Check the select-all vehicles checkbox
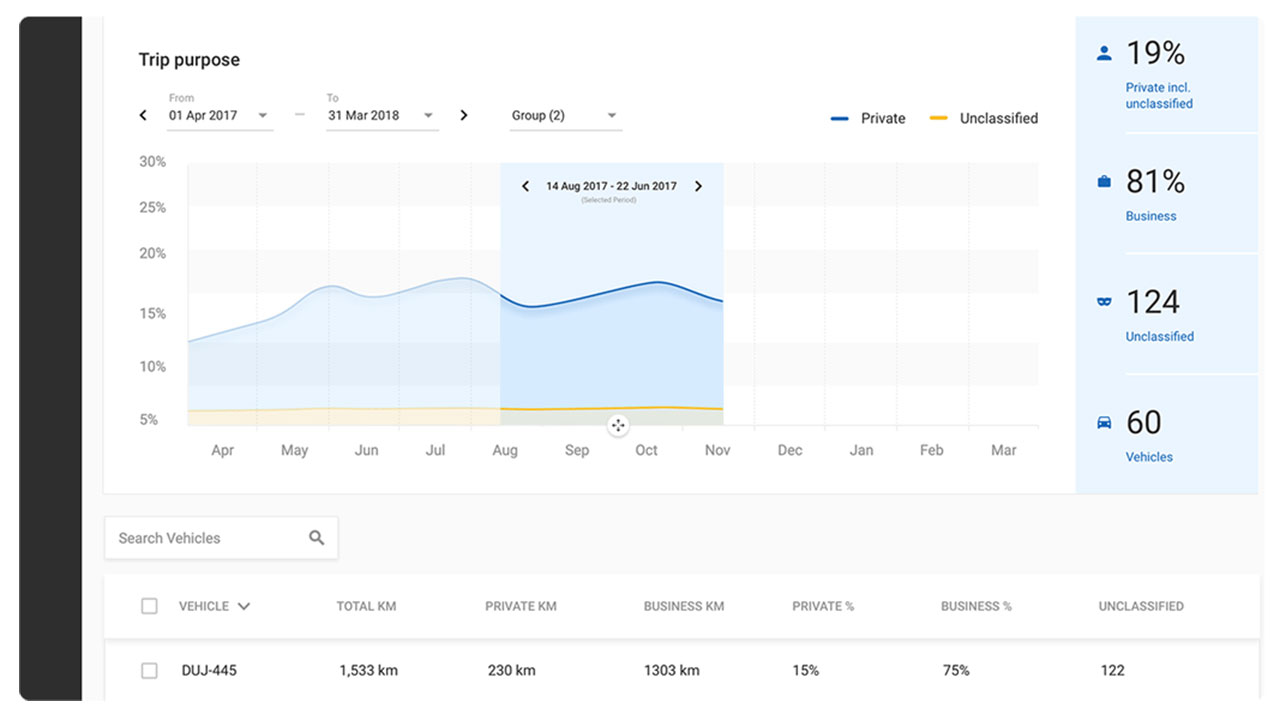 tap(150, 606)
